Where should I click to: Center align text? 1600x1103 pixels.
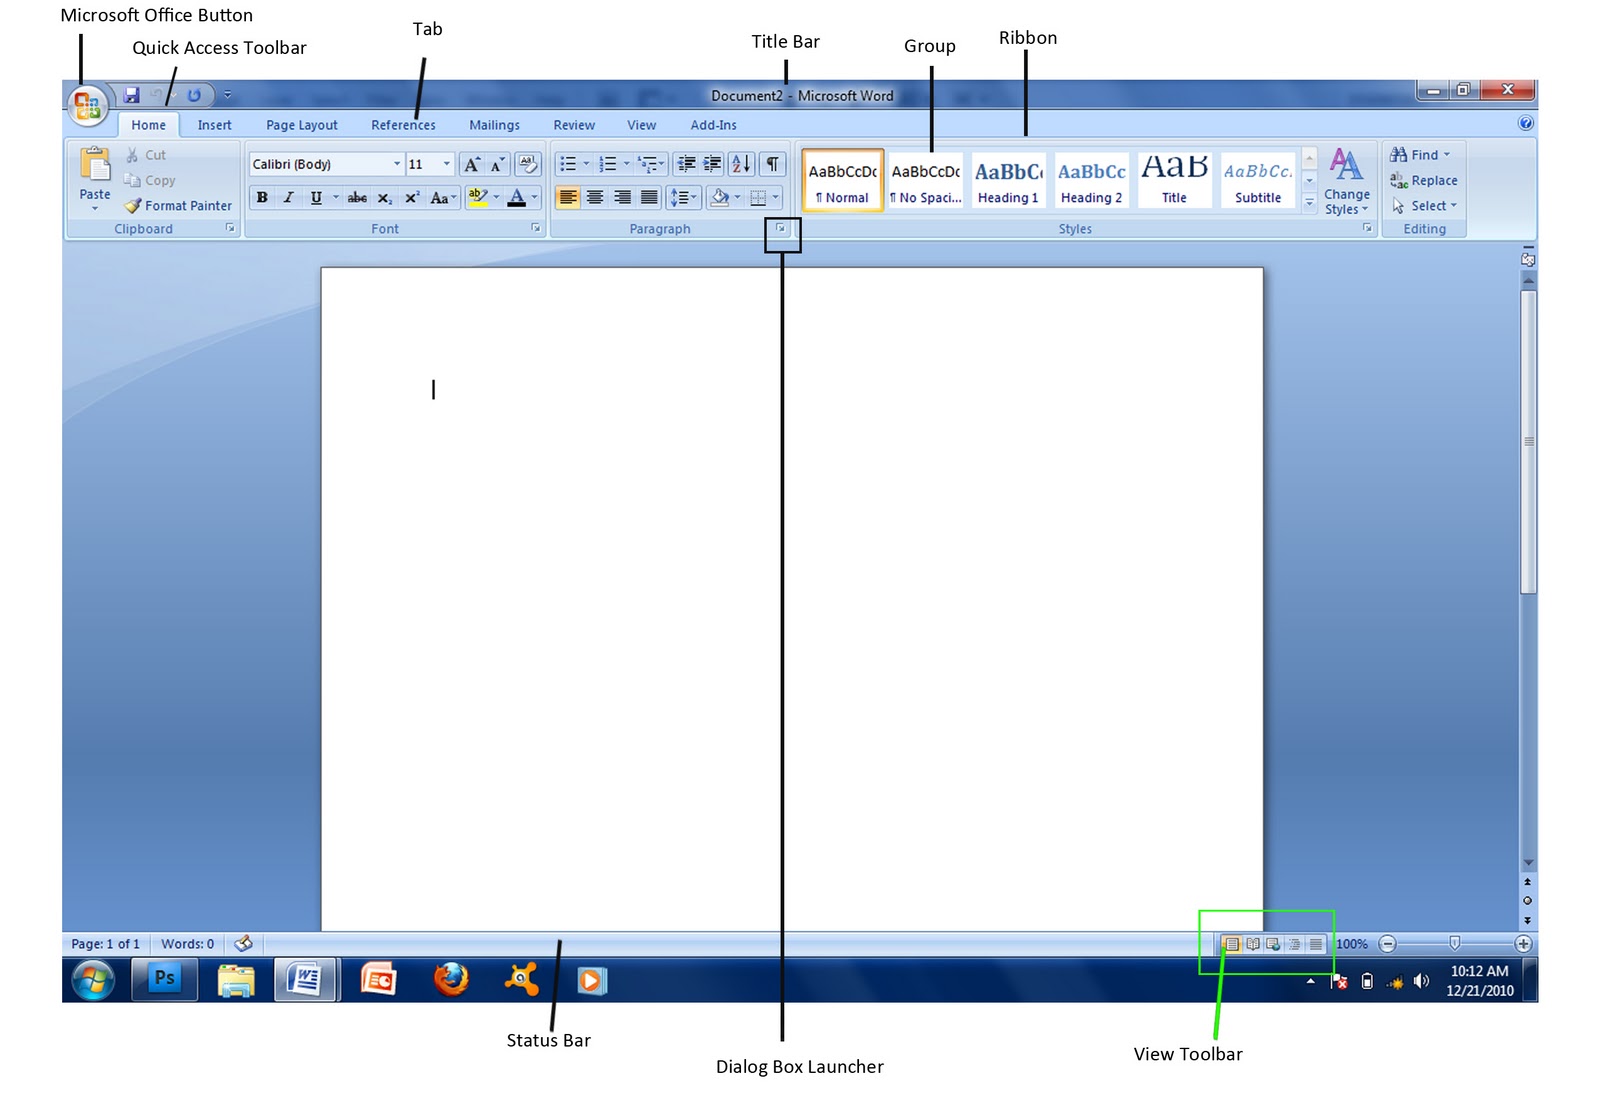coord(595,197)
